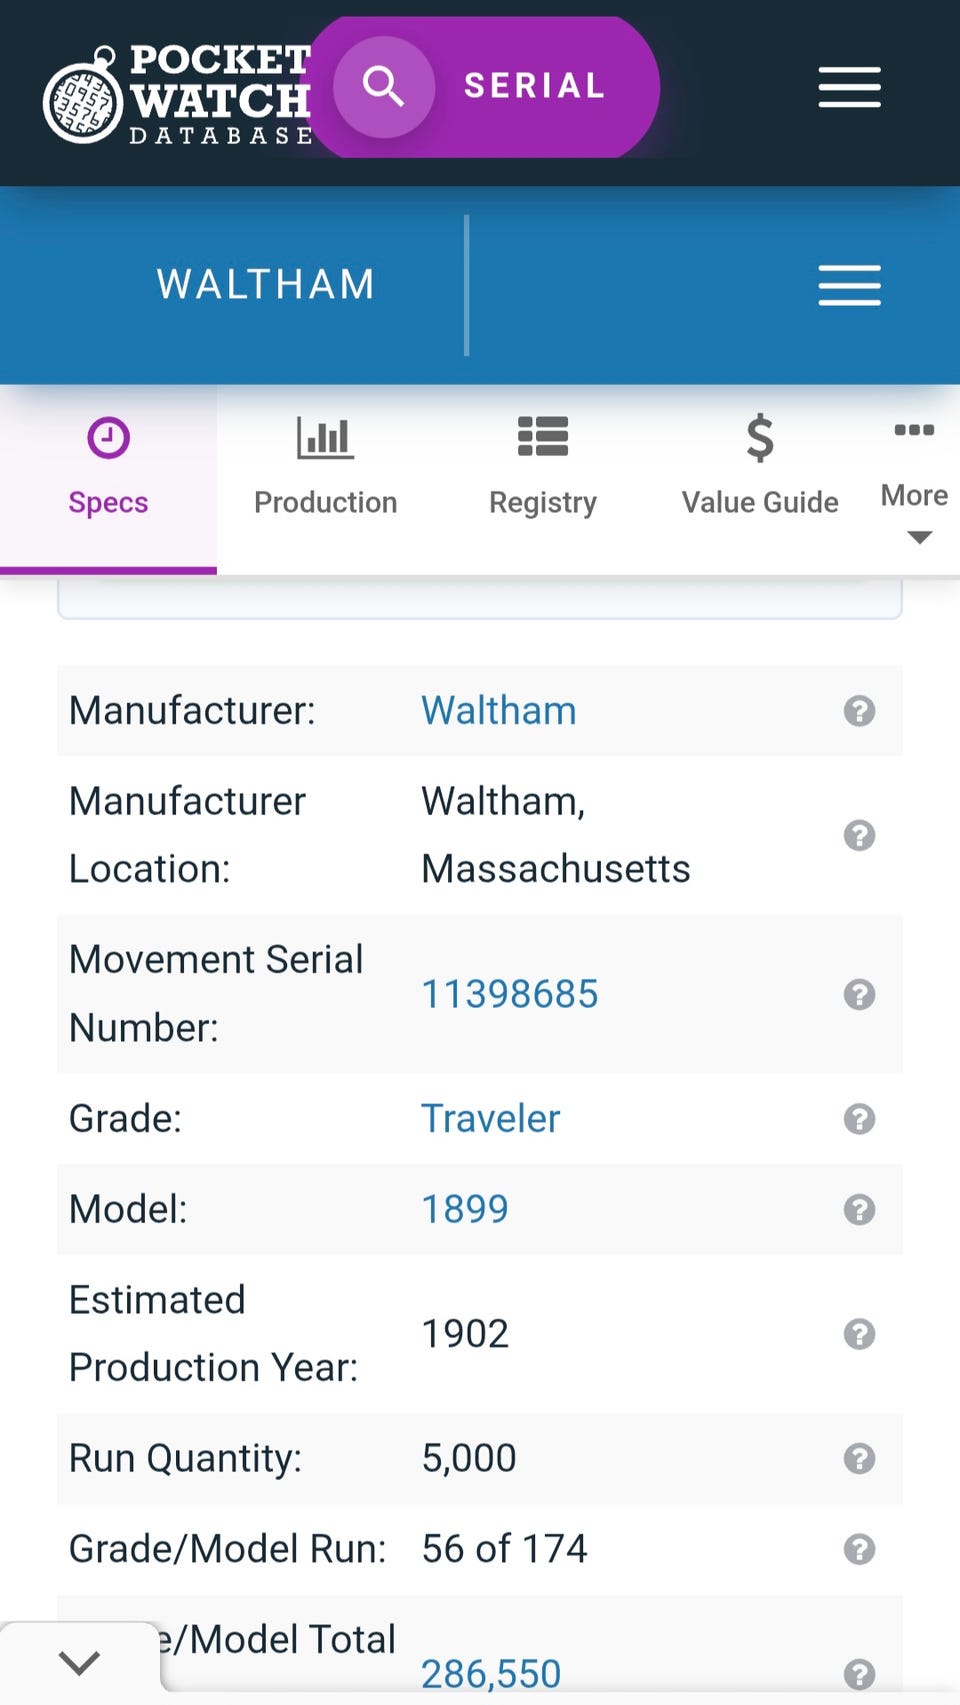Collapse panel with bottom-left chevron
960x1705 pixels.
coord(79,1663)
